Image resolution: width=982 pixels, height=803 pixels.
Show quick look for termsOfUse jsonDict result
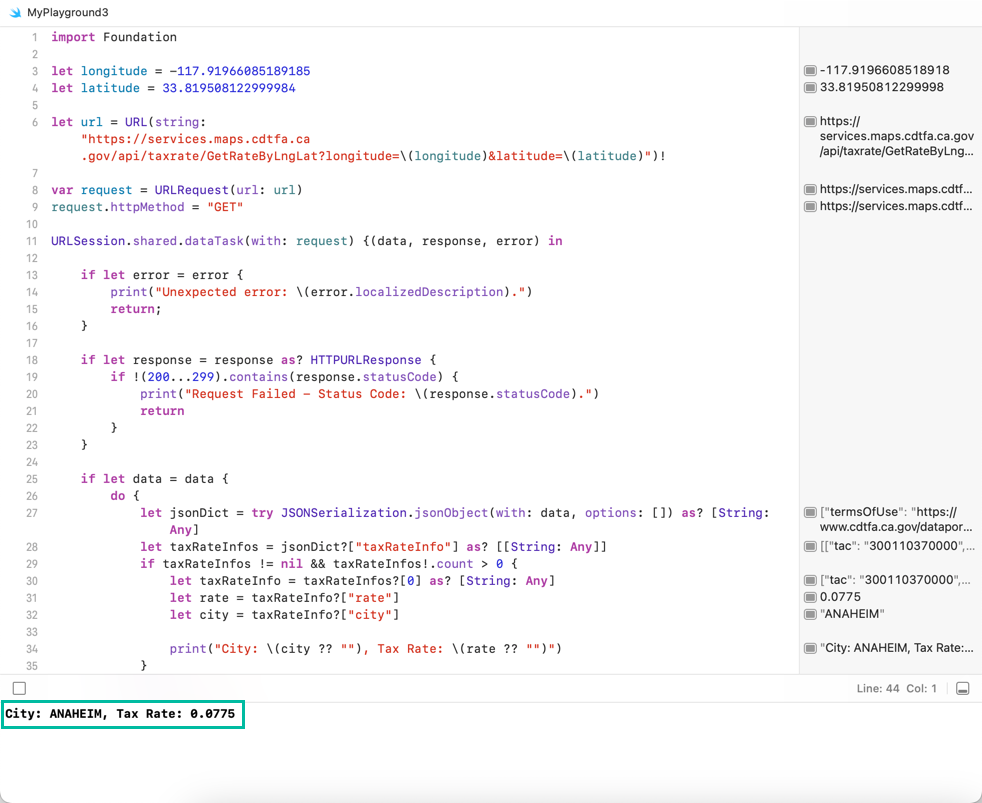810,512
